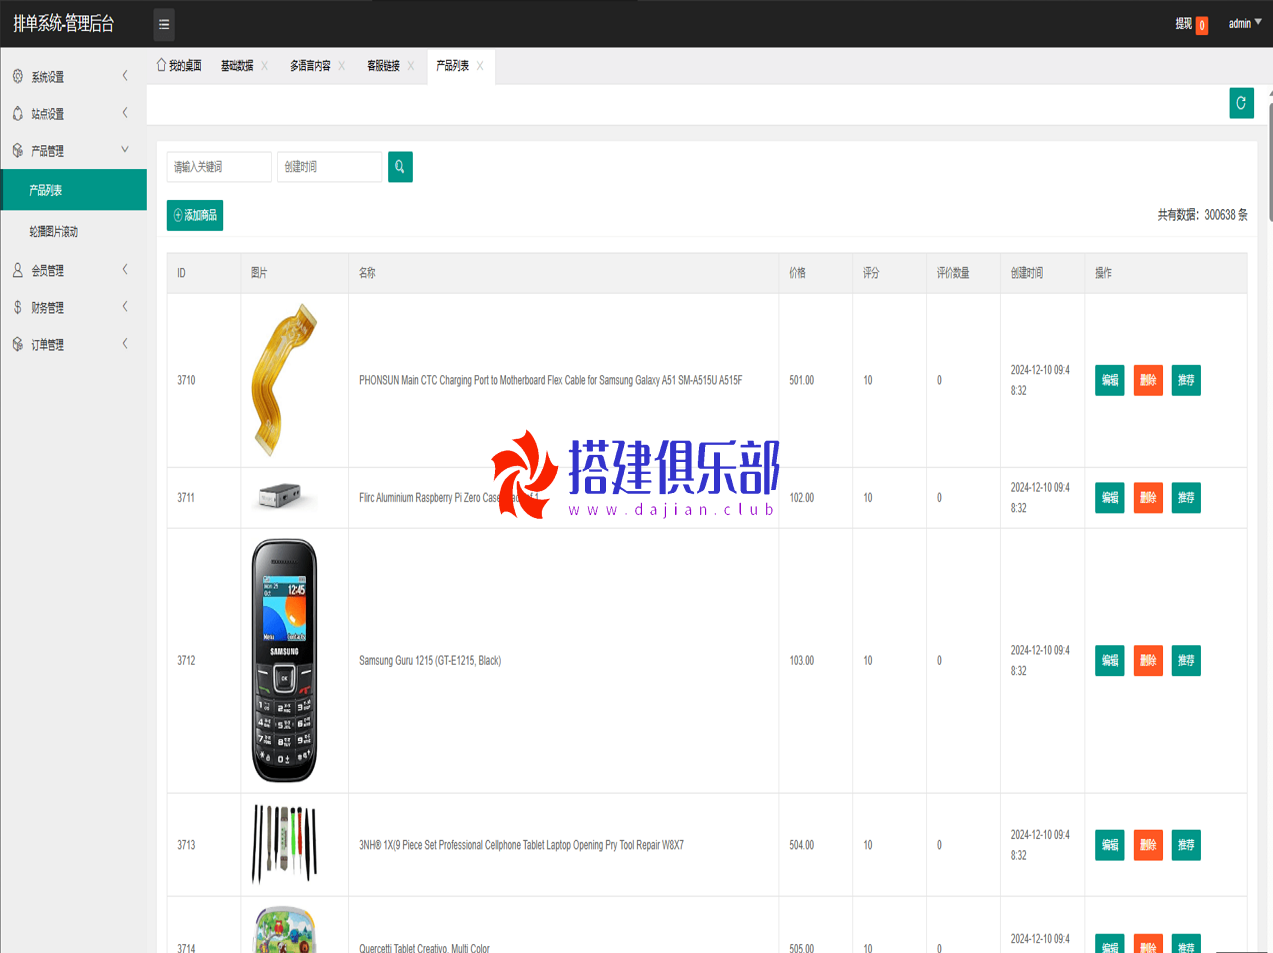Edit the Samsung Guru 1215 product
The image size is (1273, 953).
click(x=1110, y=661)
